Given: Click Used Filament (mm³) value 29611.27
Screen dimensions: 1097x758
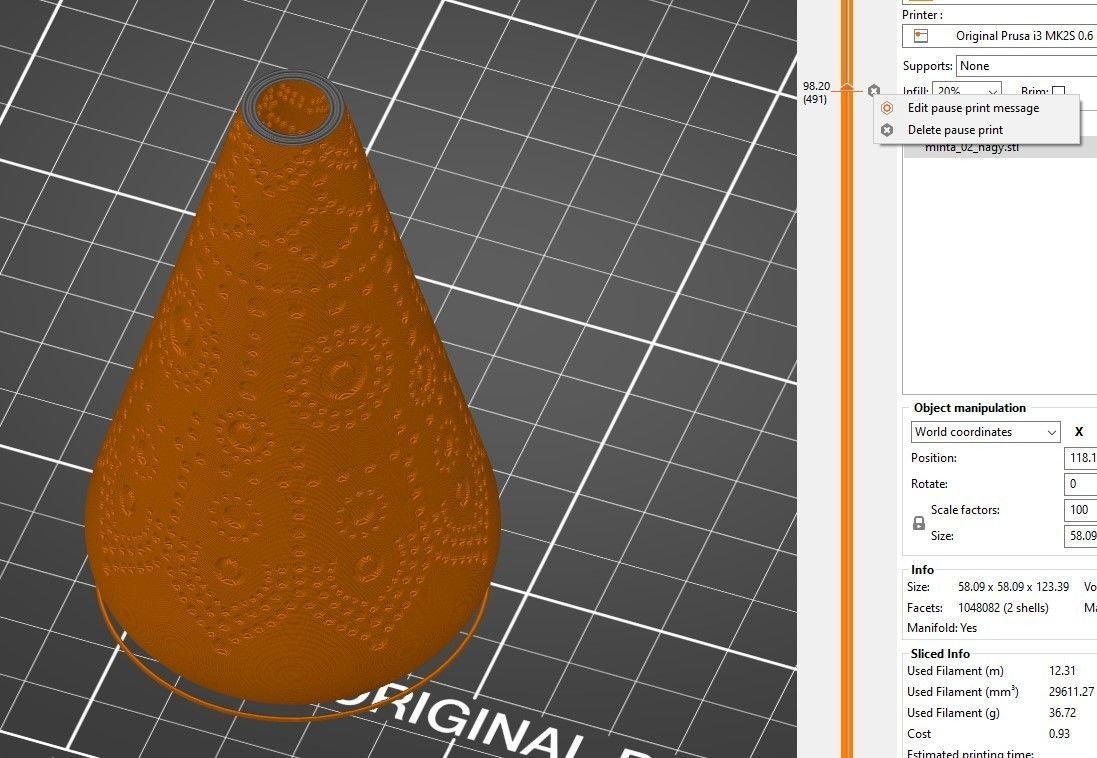Looking at the screenshot, I should 1071,692.
